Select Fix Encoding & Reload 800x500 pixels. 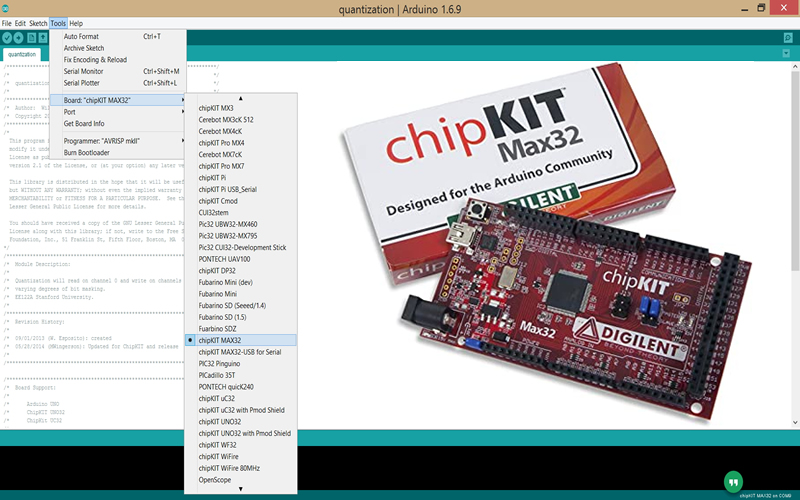[118, 60]
